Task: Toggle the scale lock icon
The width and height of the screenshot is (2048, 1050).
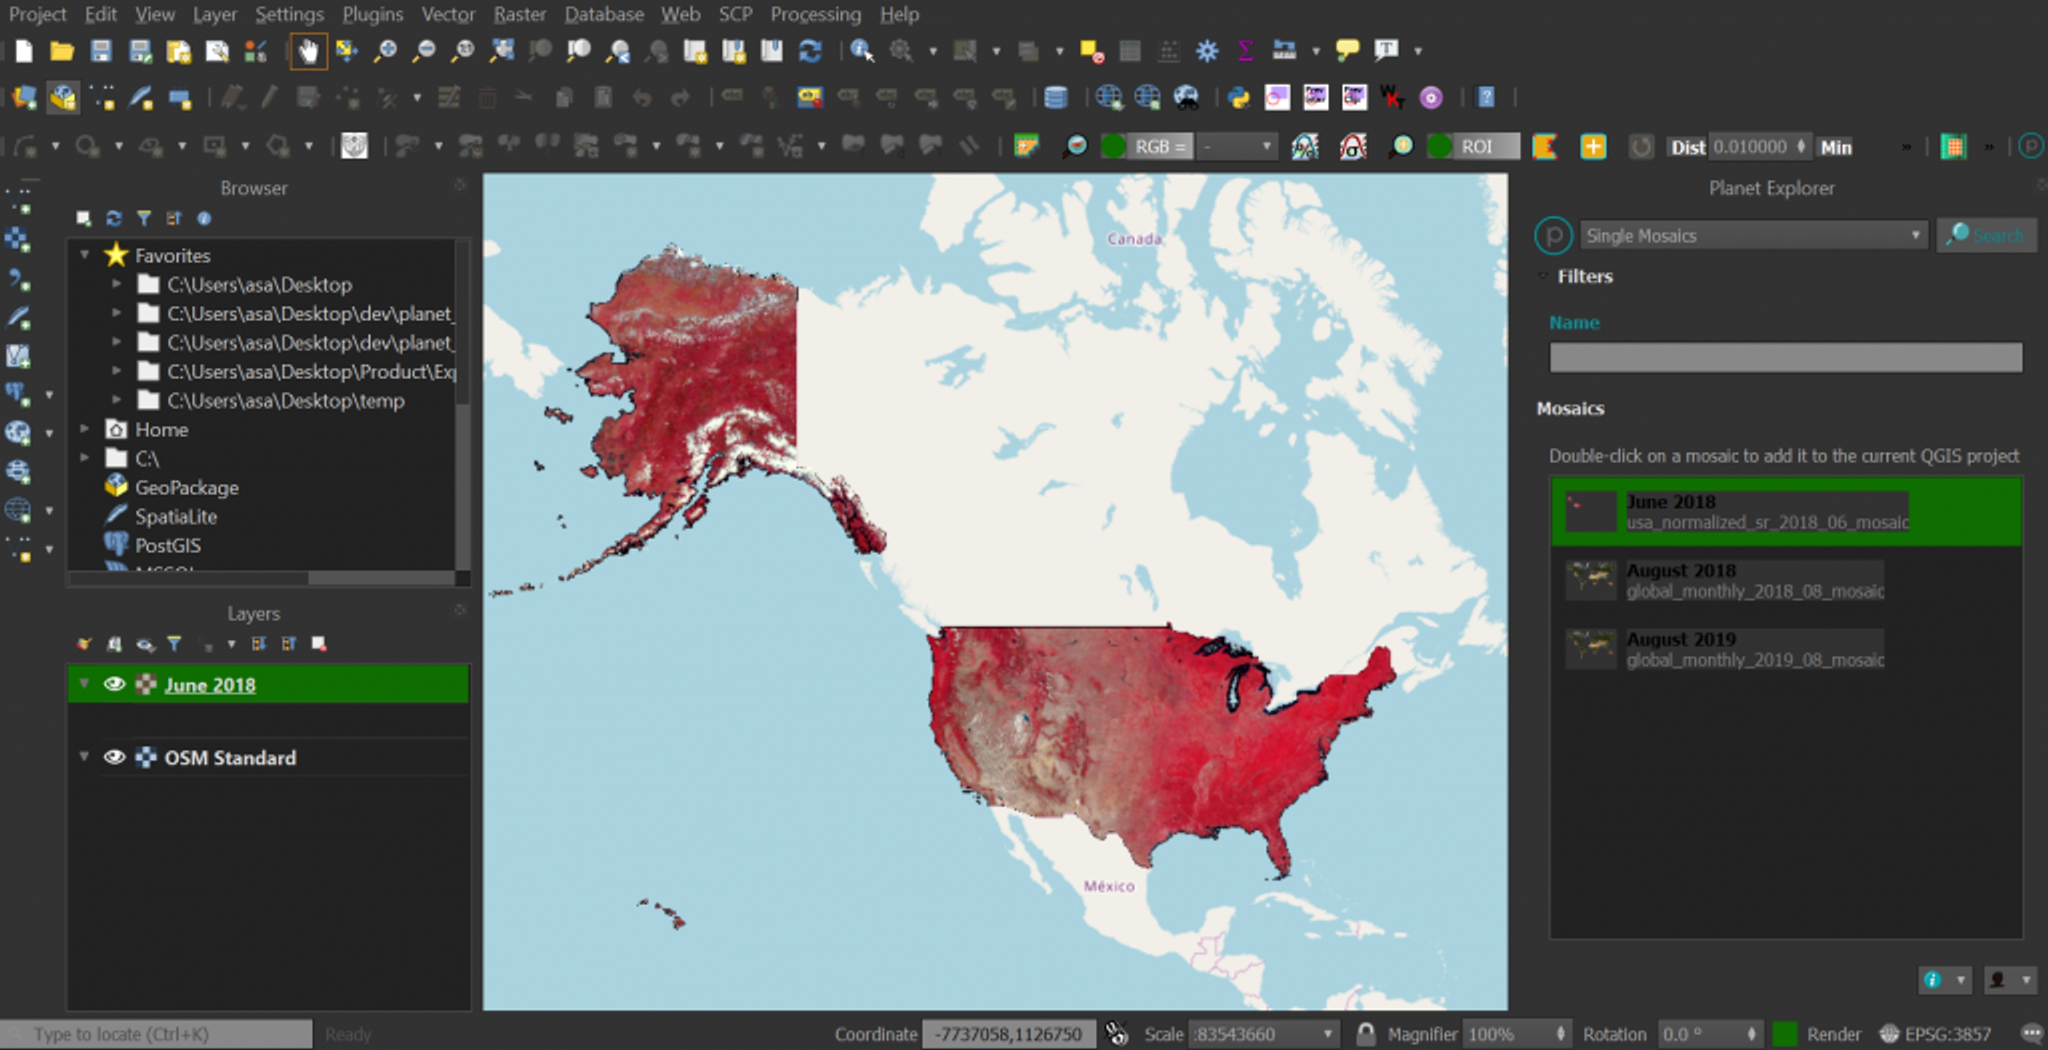Action: point(1365,1033)
